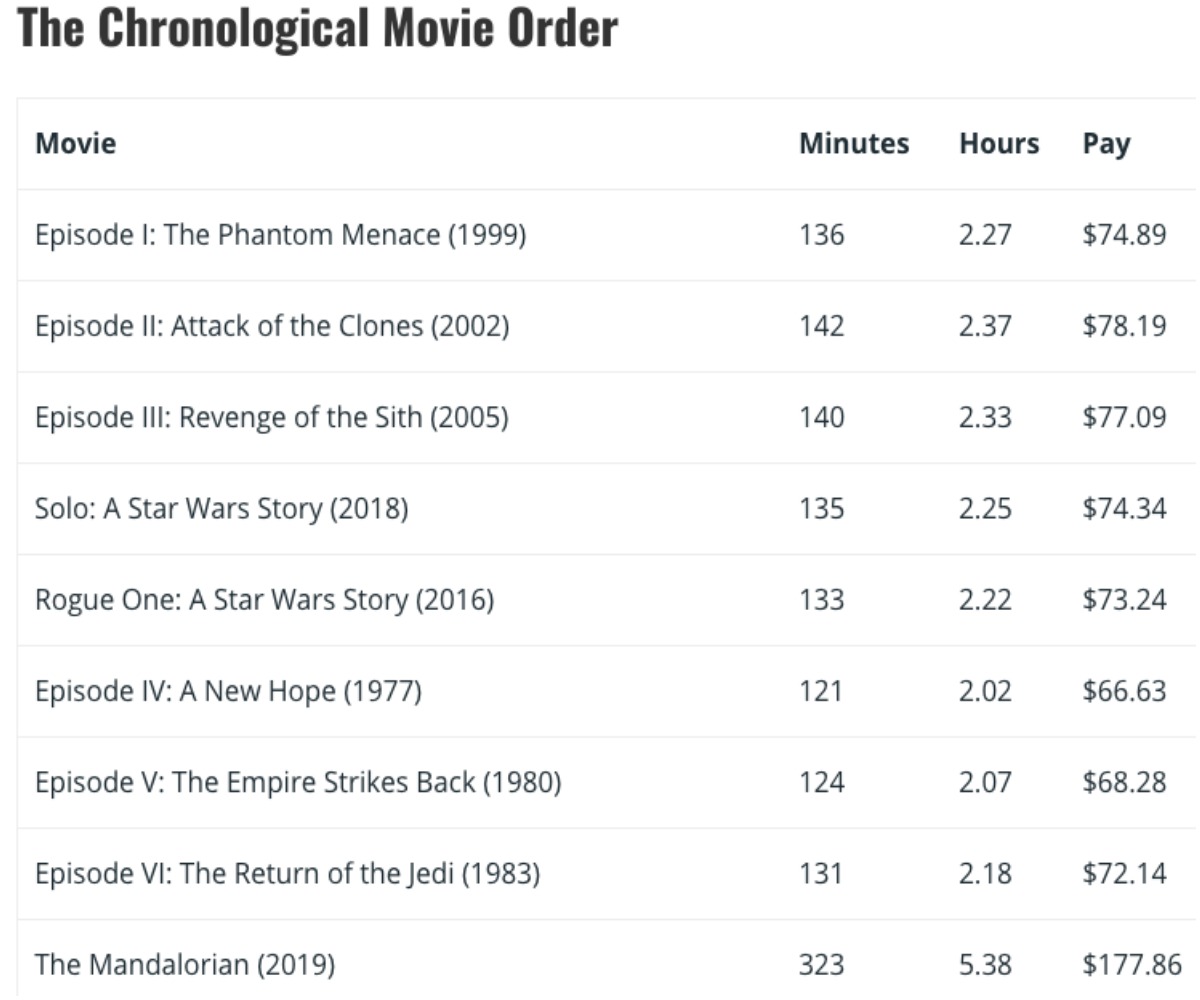Click Episode VI: The Return of the Jedi
The height and width of the screenshot is (1000, 1200).
(288, 875)
